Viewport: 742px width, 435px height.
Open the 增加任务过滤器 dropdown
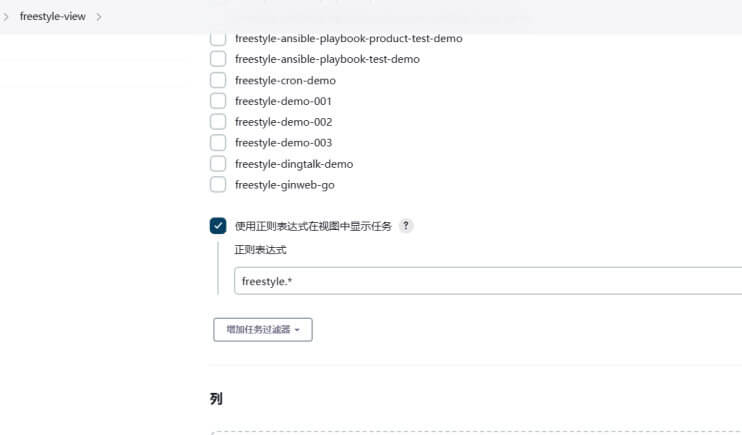point(263,329)
